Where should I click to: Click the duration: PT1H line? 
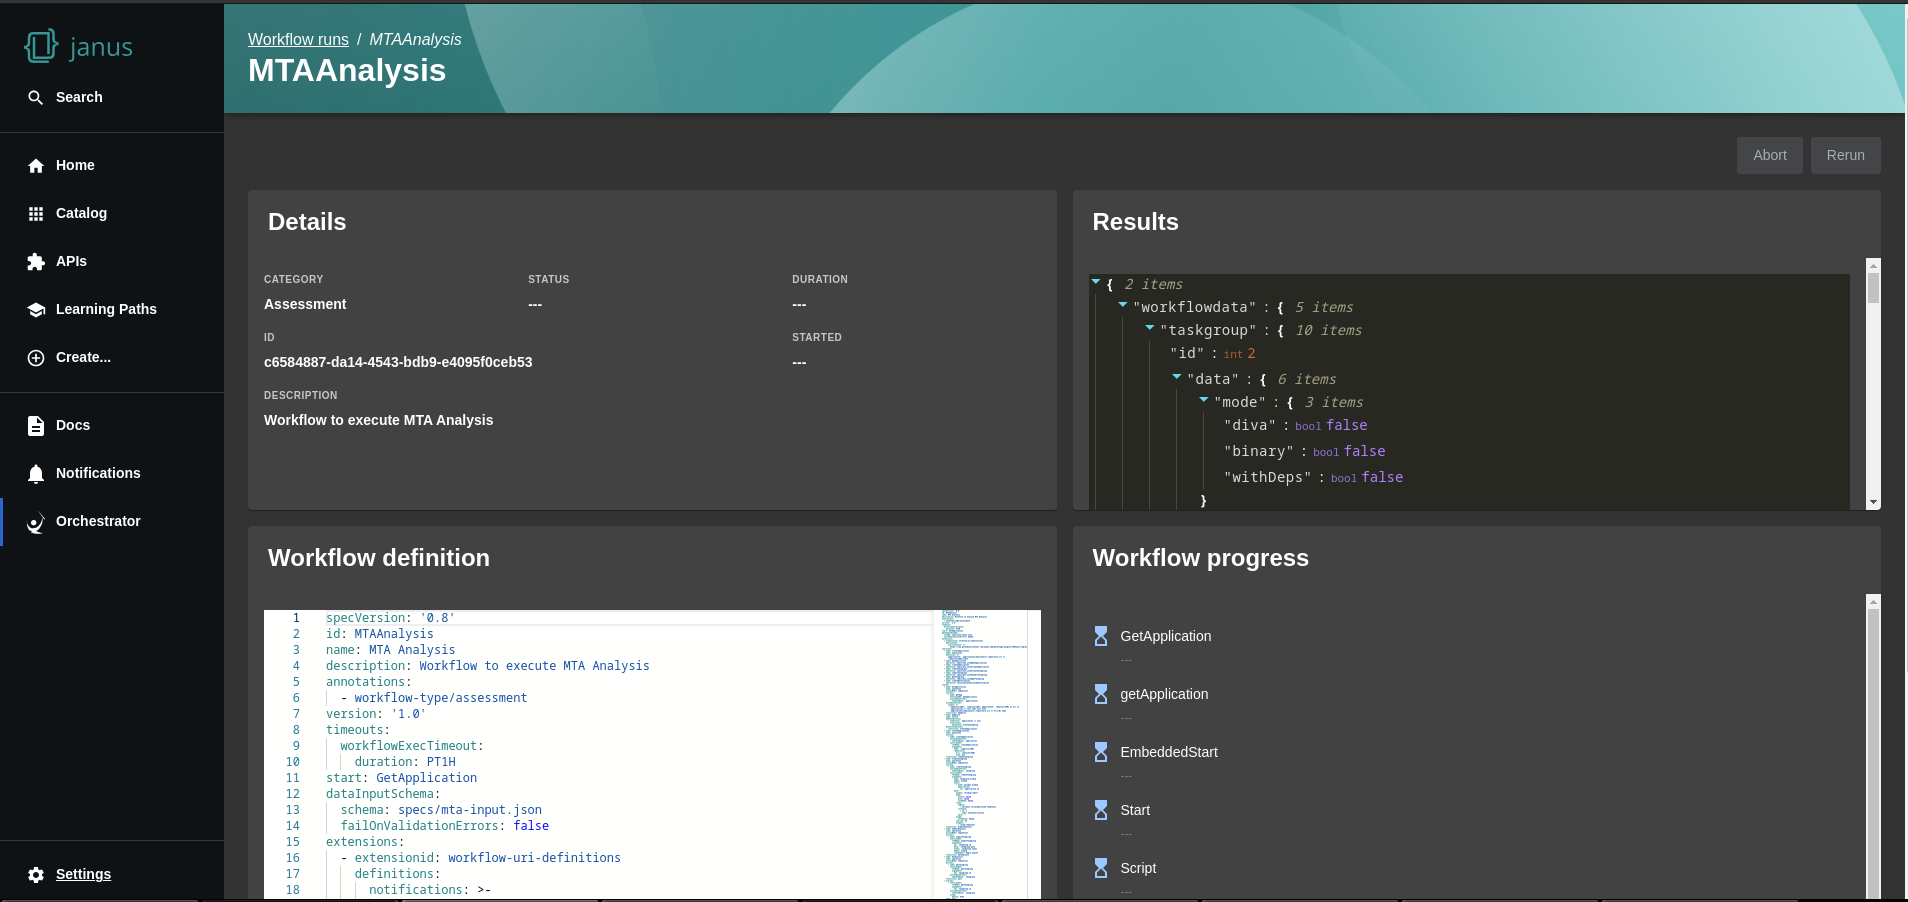(x=405, y=762)
